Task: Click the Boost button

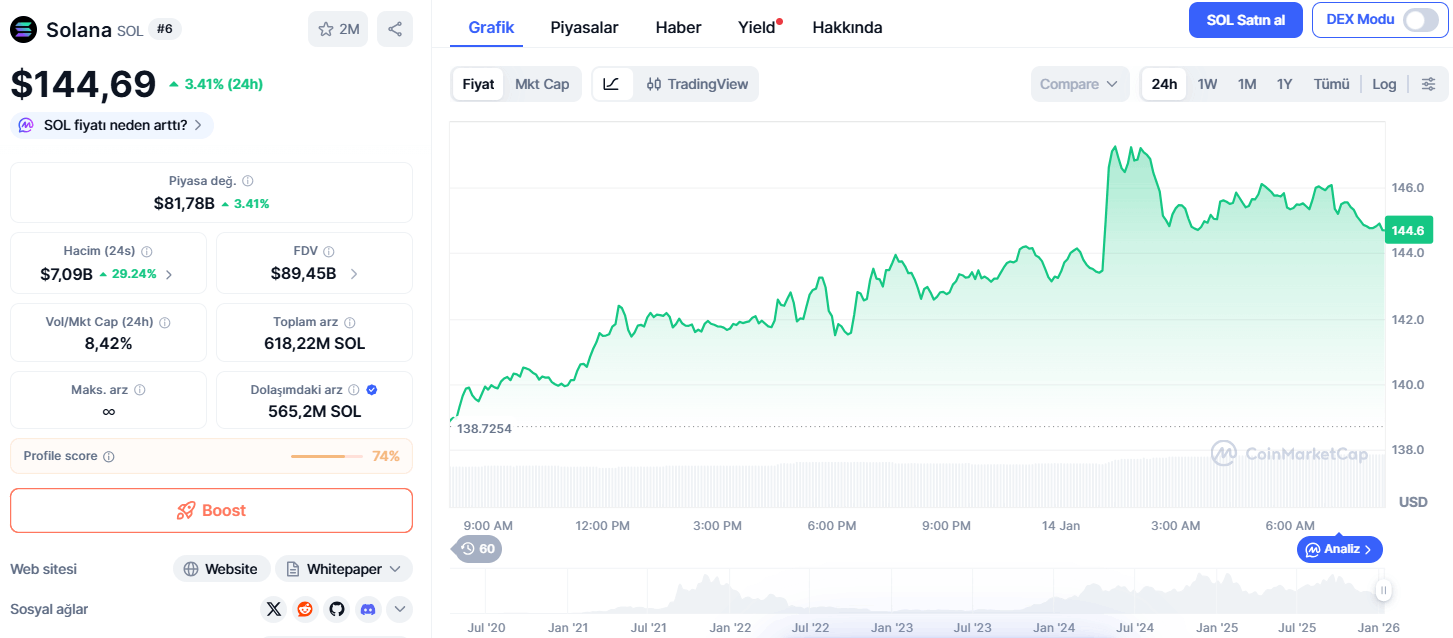Action: [x=211, y=510]
